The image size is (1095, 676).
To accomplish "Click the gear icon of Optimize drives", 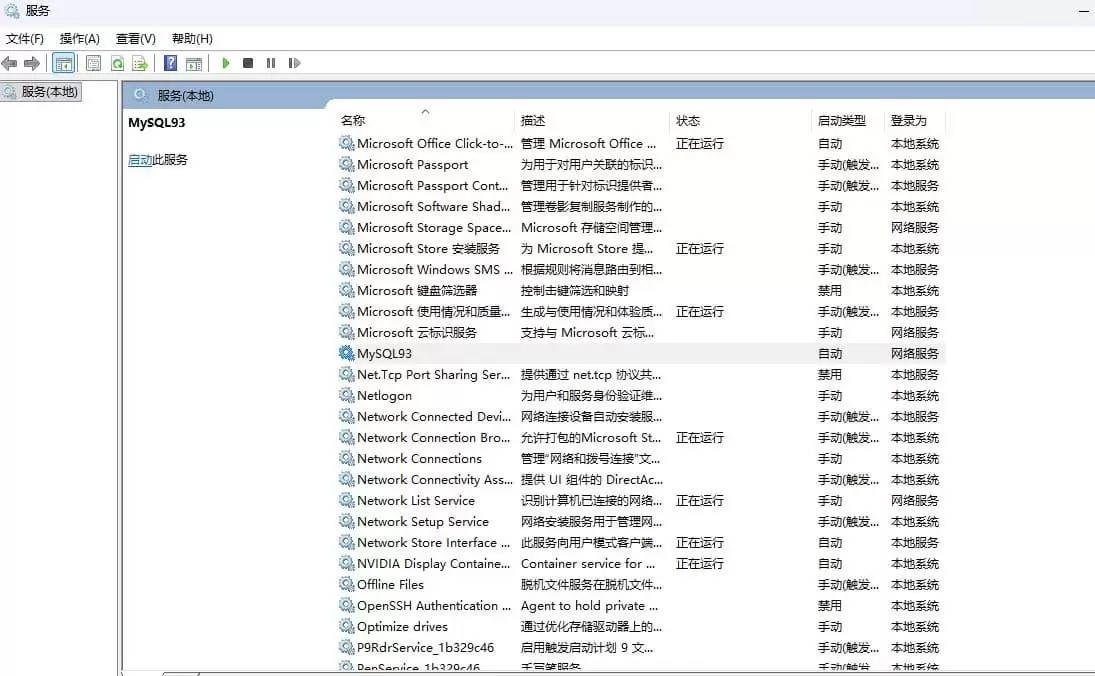I will [346, 626].
